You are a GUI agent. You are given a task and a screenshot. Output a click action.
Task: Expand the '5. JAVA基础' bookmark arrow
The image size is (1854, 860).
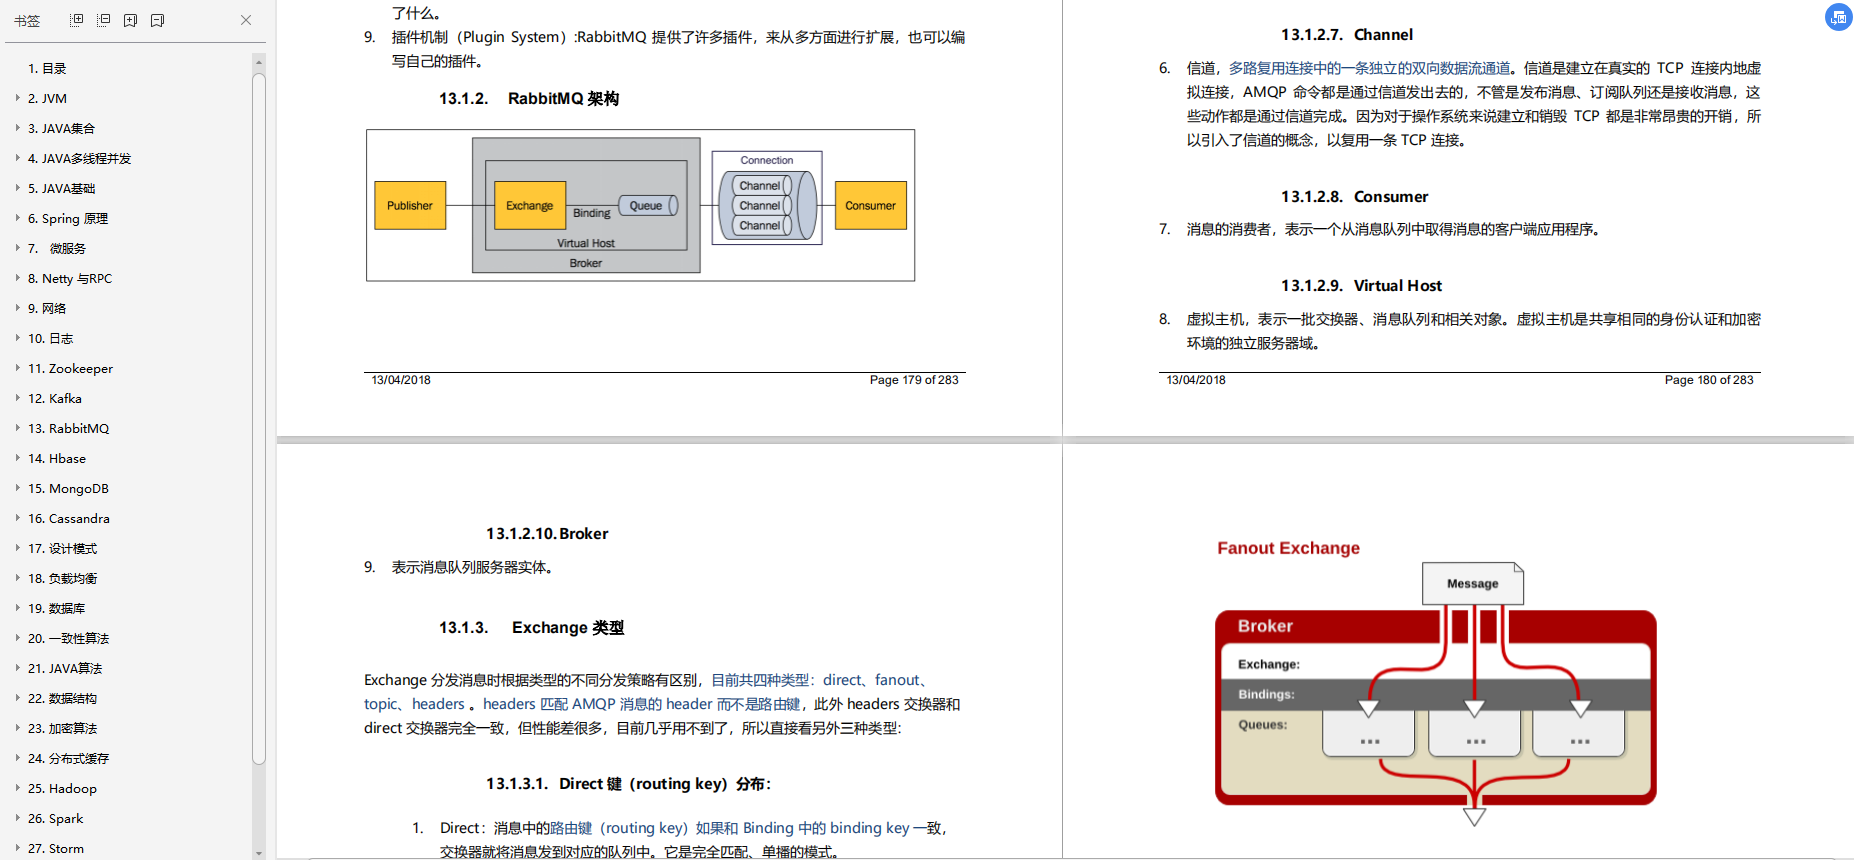point(18,188)
